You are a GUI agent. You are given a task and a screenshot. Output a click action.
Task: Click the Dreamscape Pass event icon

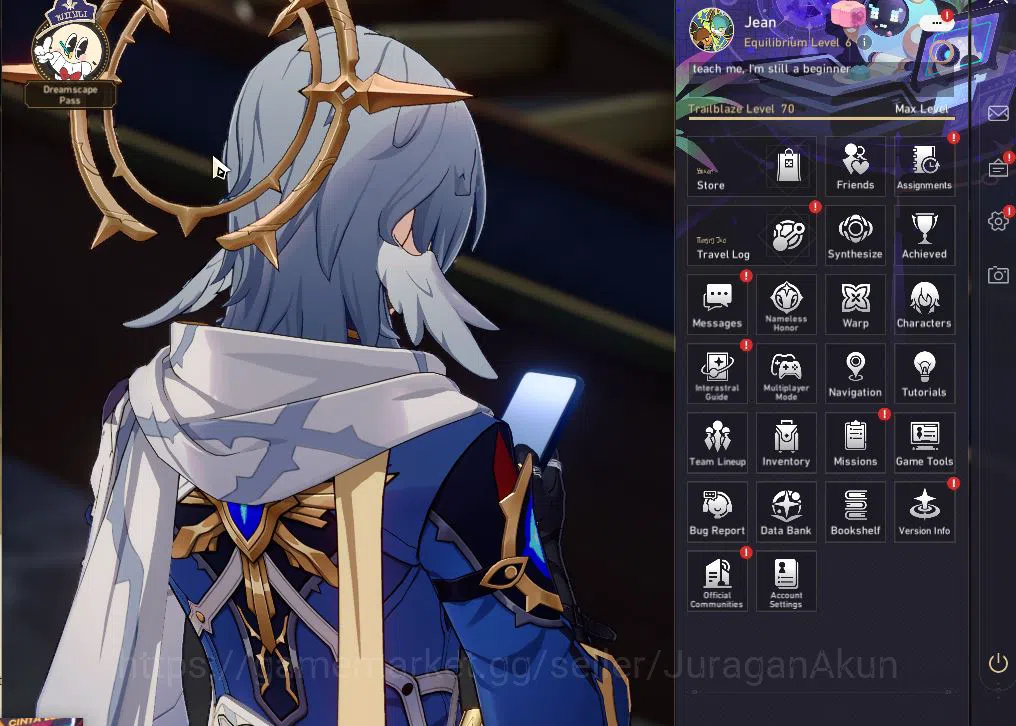click(x=70, y=54)
